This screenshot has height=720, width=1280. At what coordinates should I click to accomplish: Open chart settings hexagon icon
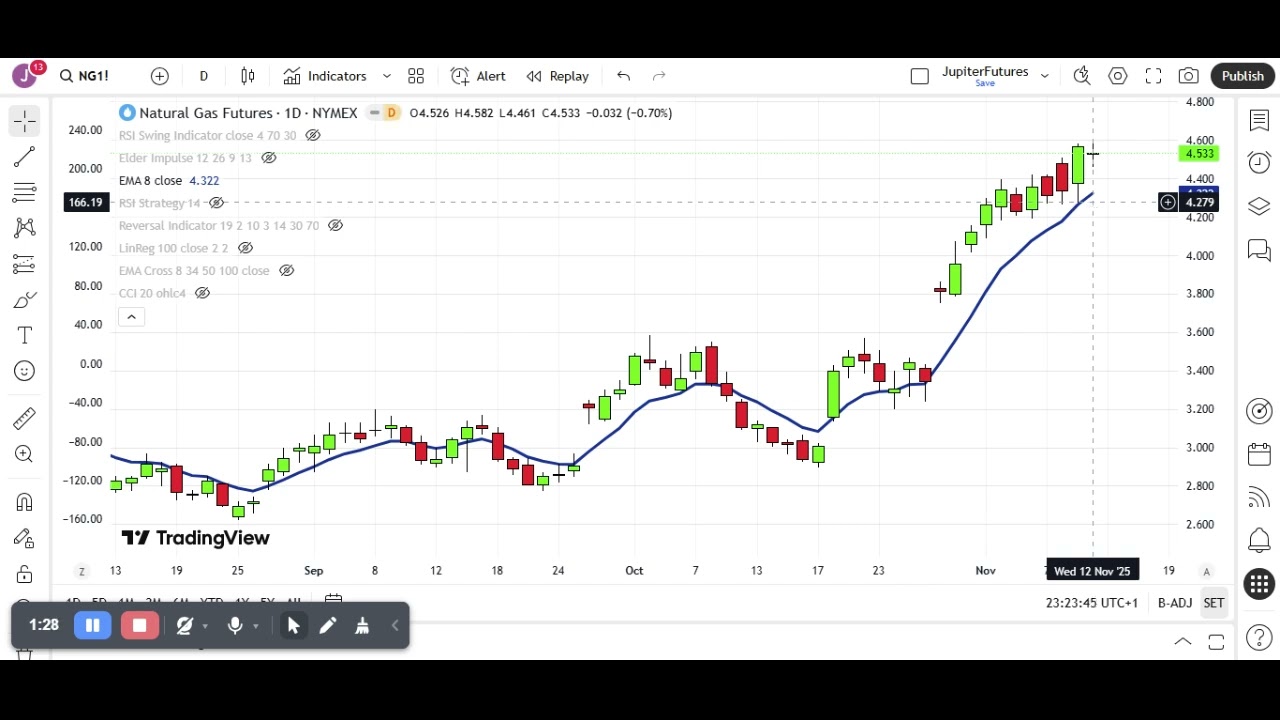coord(1118,76)
